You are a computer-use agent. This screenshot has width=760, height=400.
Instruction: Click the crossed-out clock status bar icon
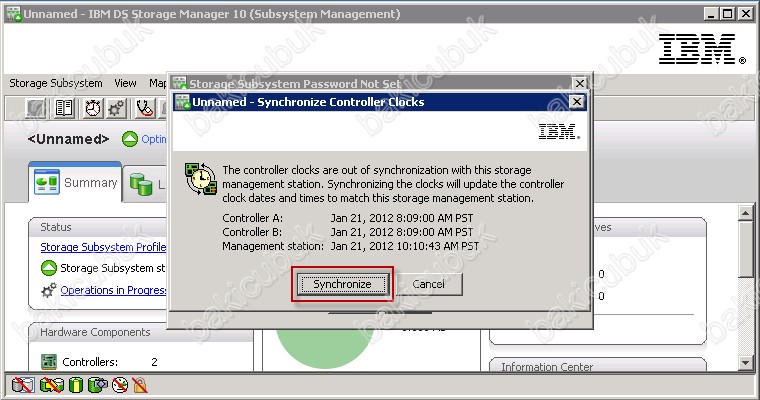click(x=120, y=385)
